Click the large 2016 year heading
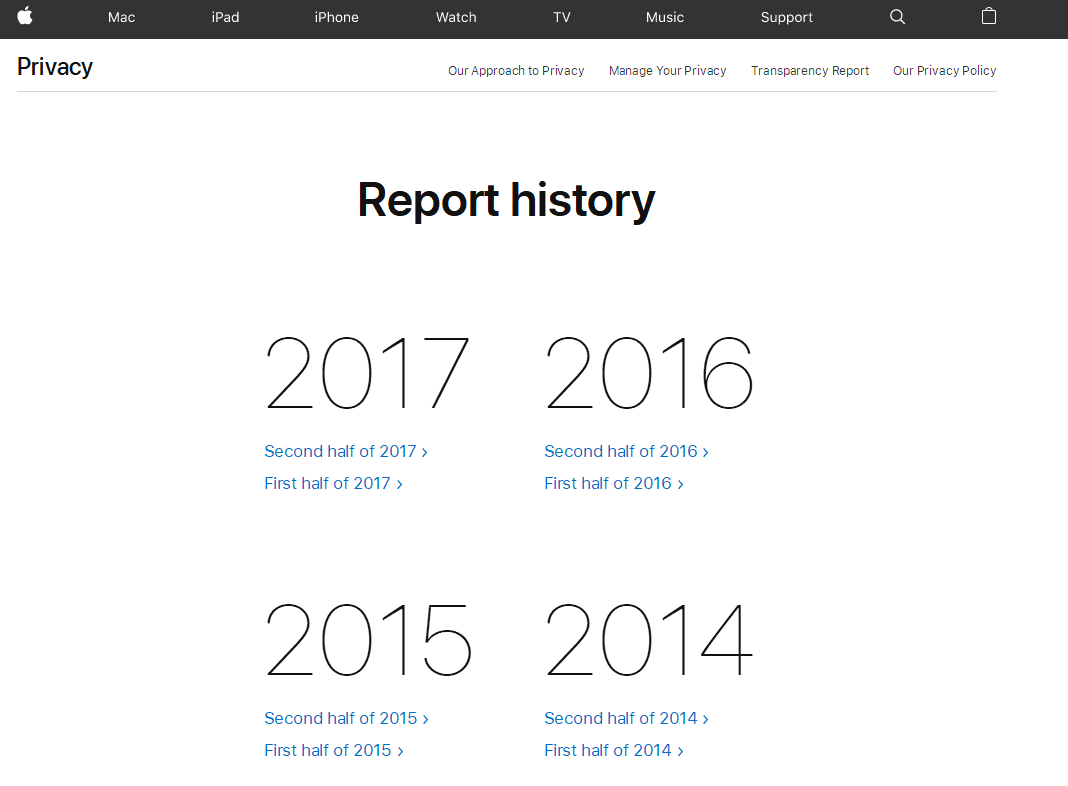The width and height of the screenshot is (1068, 786). click(649, 373)
